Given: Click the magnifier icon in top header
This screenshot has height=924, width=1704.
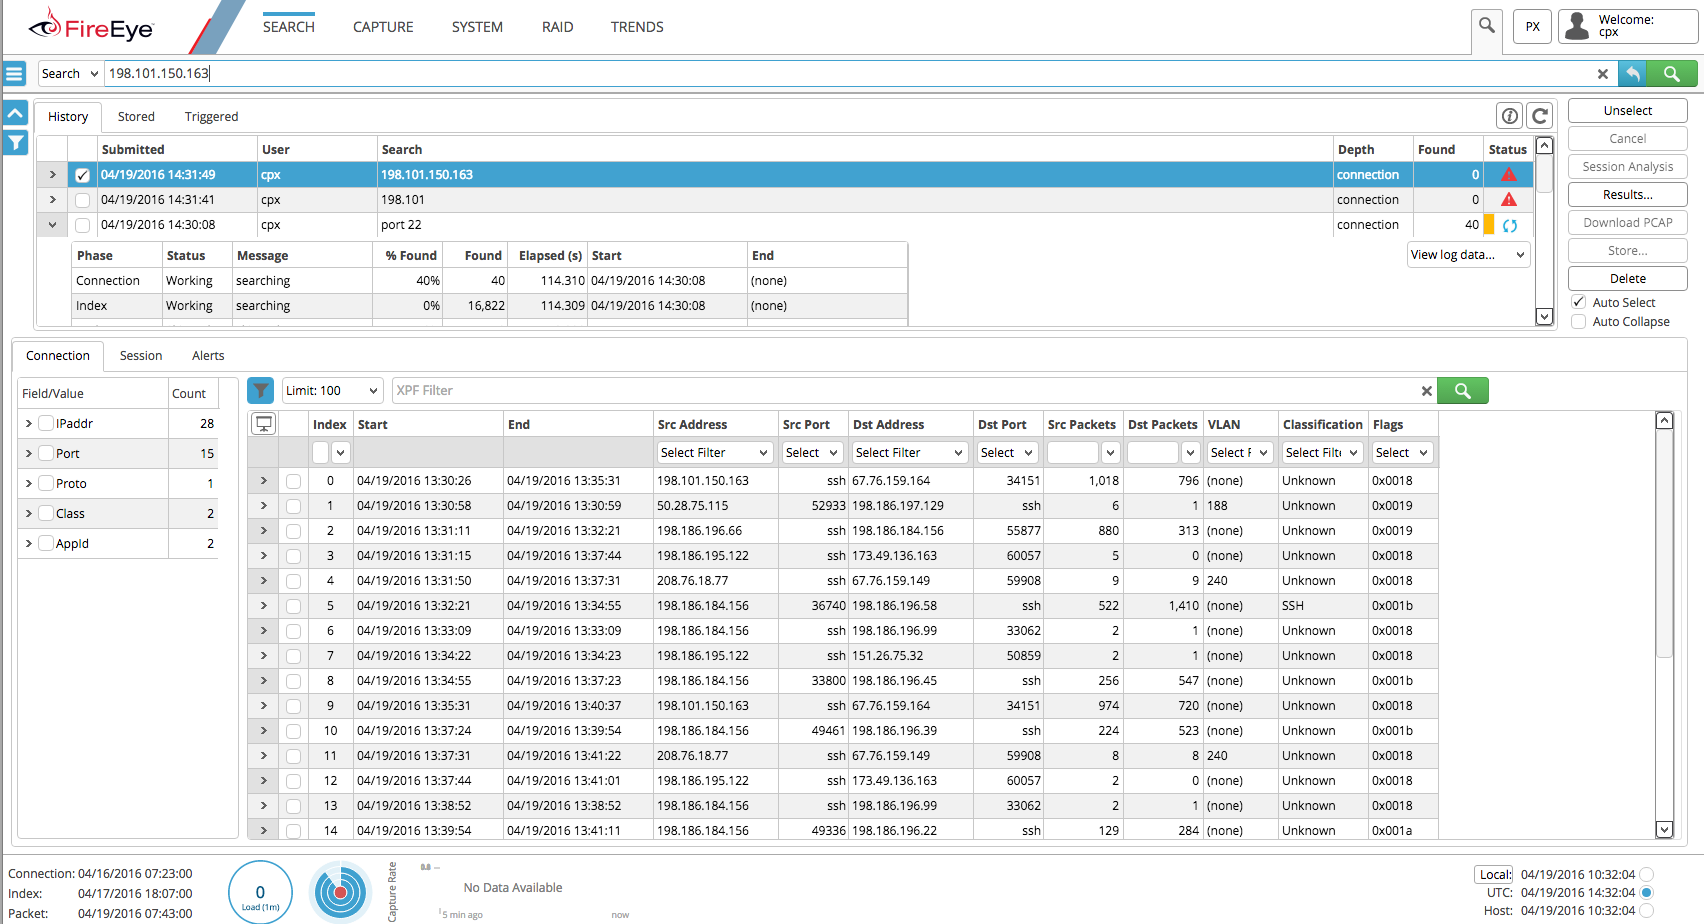Looking at the screenshot, I should click(1487, 26).
